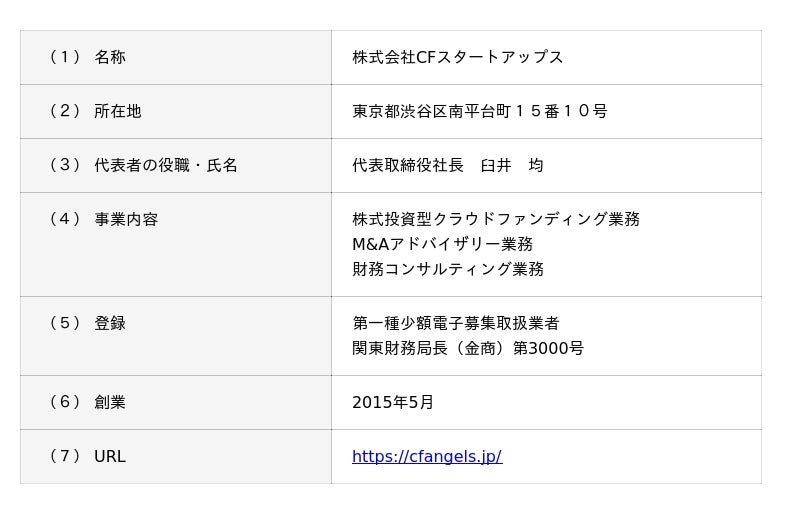This screenshot has height=514, width=800.
Task: Click the title text 代表取締役社長
Action: pos(408,165)
